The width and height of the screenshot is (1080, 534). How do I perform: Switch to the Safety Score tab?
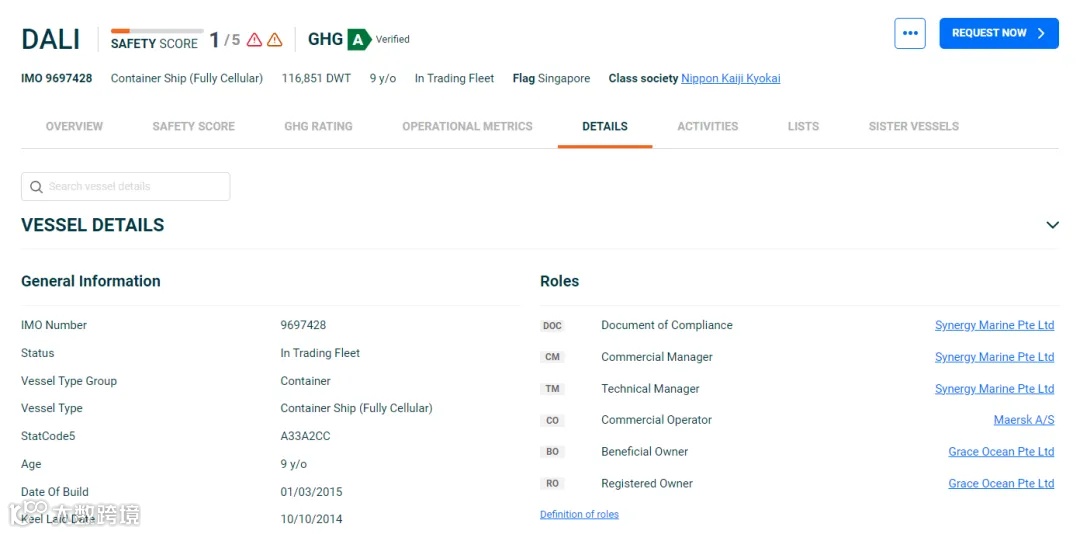pos(194,126)
